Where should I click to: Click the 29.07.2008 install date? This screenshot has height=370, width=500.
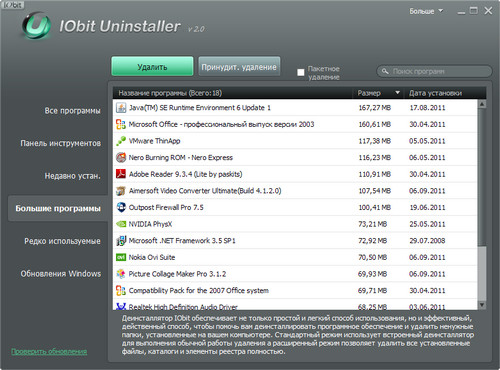pyautogui.click(x=427, y=241)
